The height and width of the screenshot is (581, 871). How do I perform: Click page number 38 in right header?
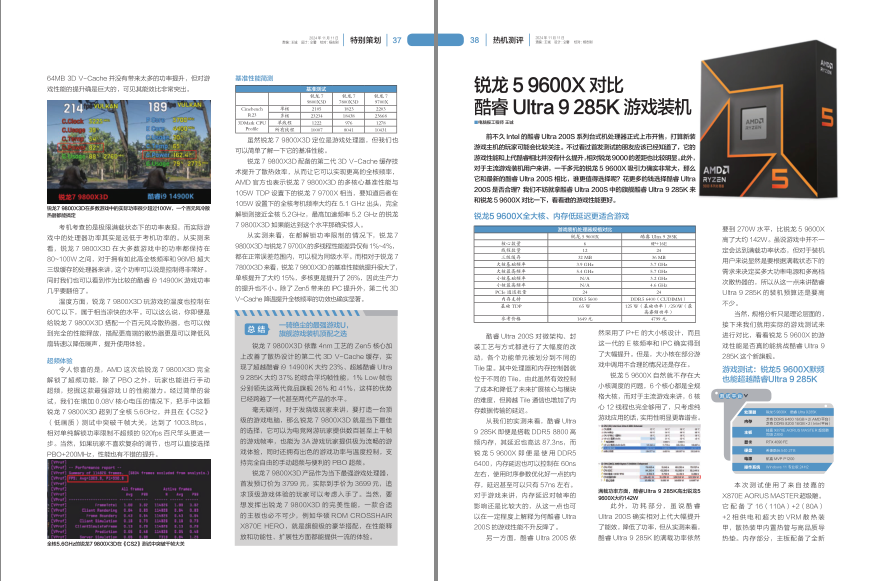point(474,40)
